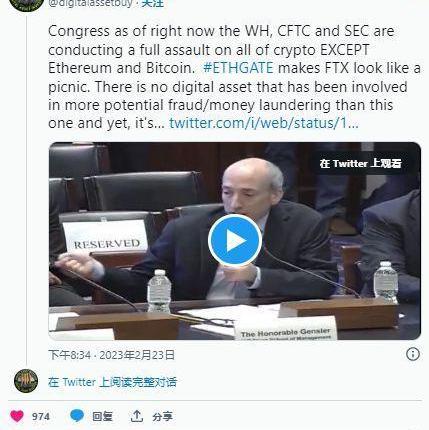
Task: Click the 在 Twitter 上观看 button
Action: (x=361, y=163)
